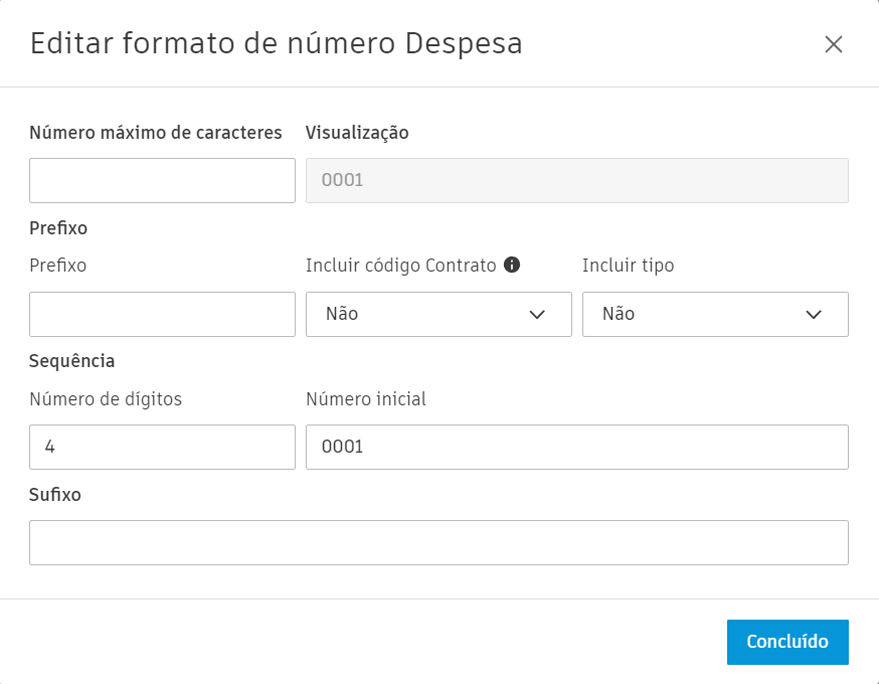Close the Editar formato de número dialog
The width and height of the screenshot is (879, 684).
(835, 44)
